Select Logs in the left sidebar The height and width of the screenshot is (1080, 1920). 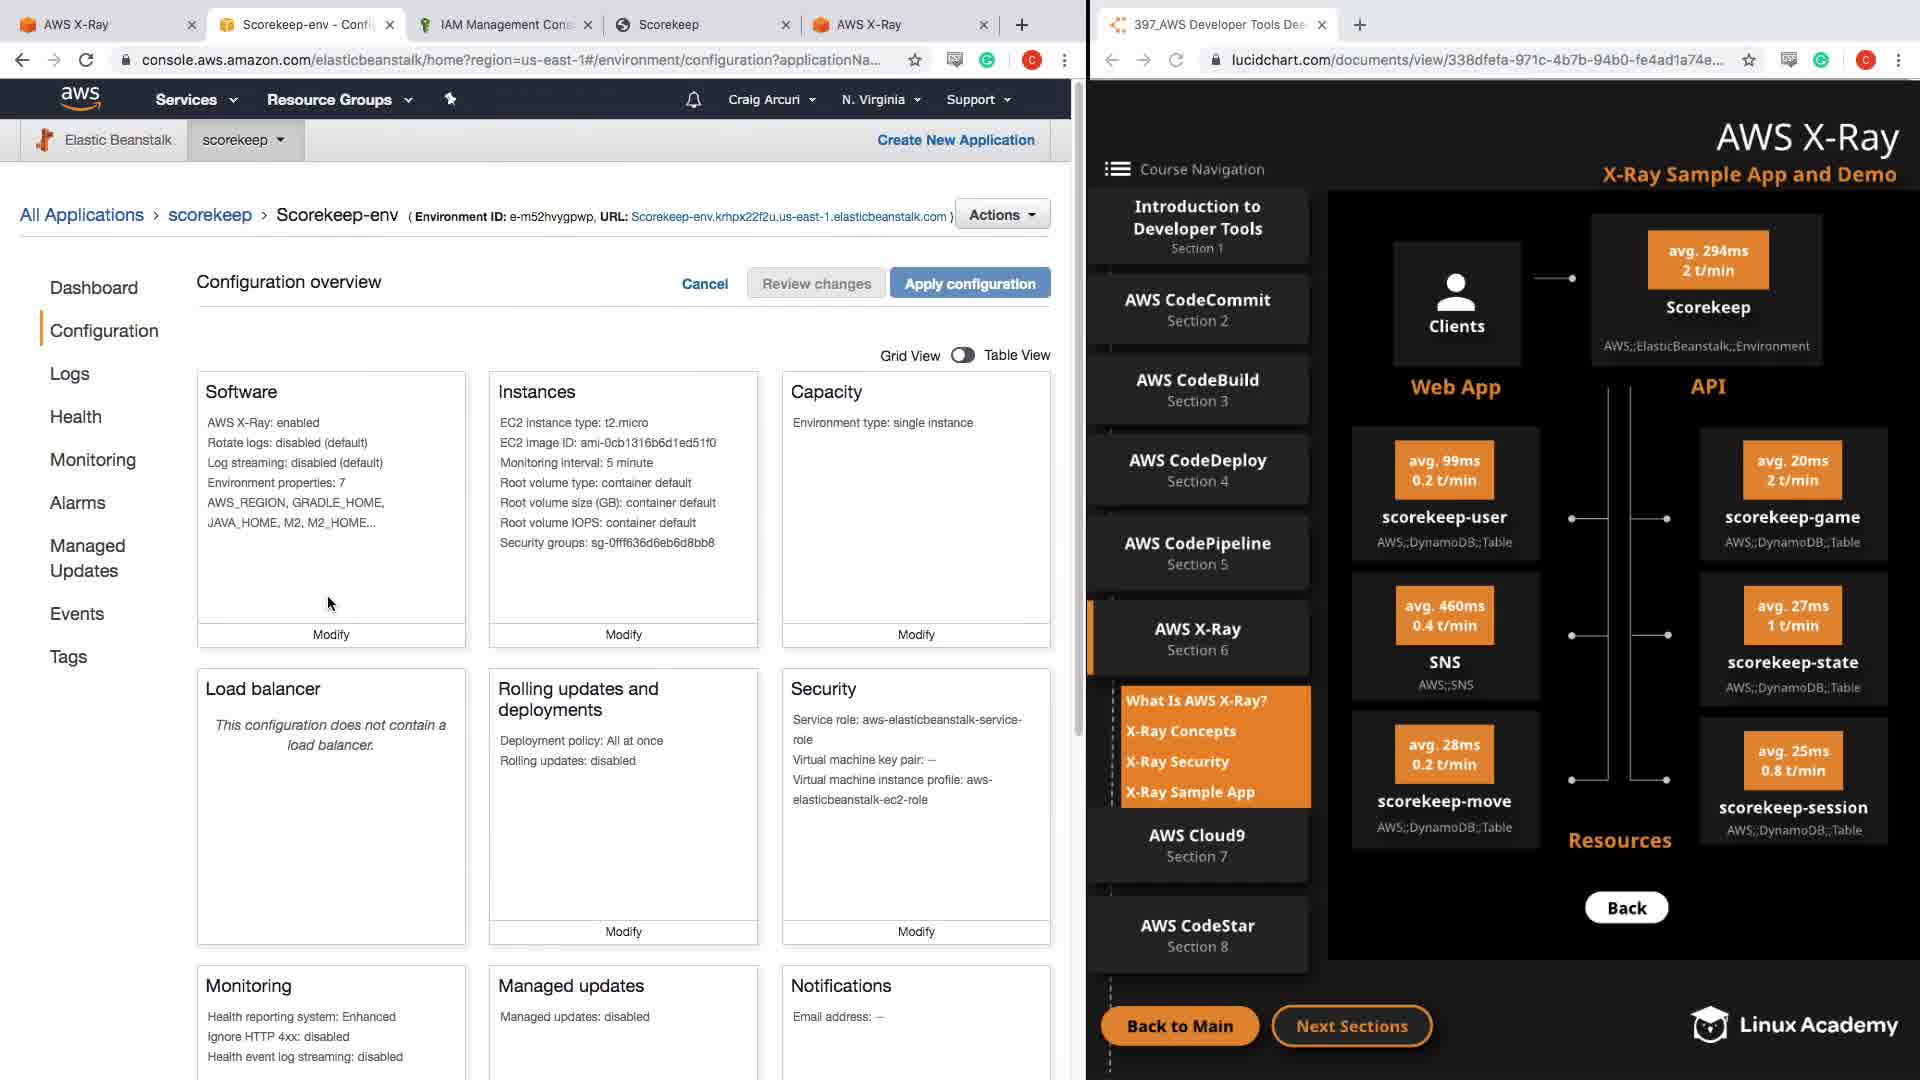[69, 374]
